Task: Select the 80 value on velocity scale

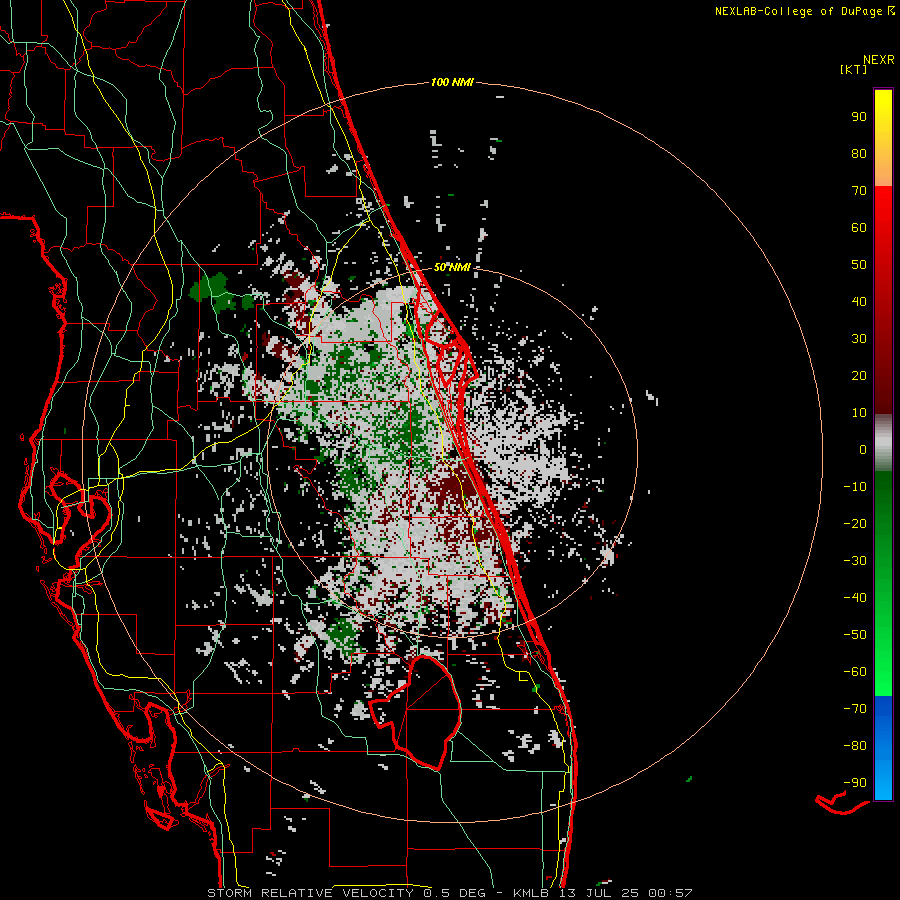Action: (x=859, y=154)
